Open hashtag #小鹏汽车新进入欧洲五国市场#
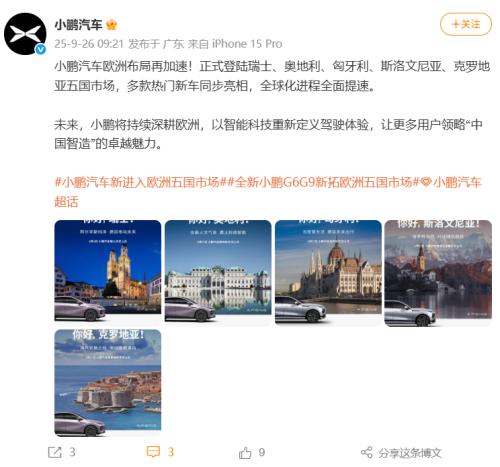This screenshot has width=500, height=467. 138,182
